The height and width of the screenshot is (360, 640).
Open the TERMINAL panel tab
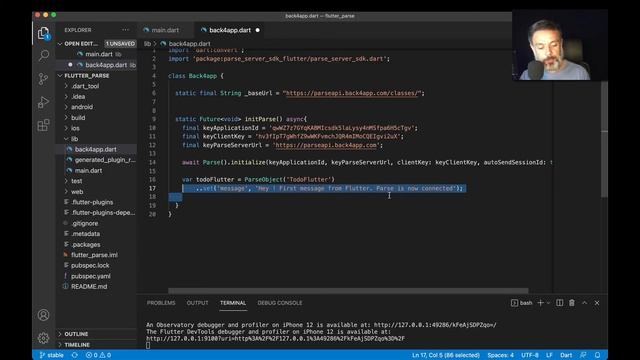click(x=233, y=303)
